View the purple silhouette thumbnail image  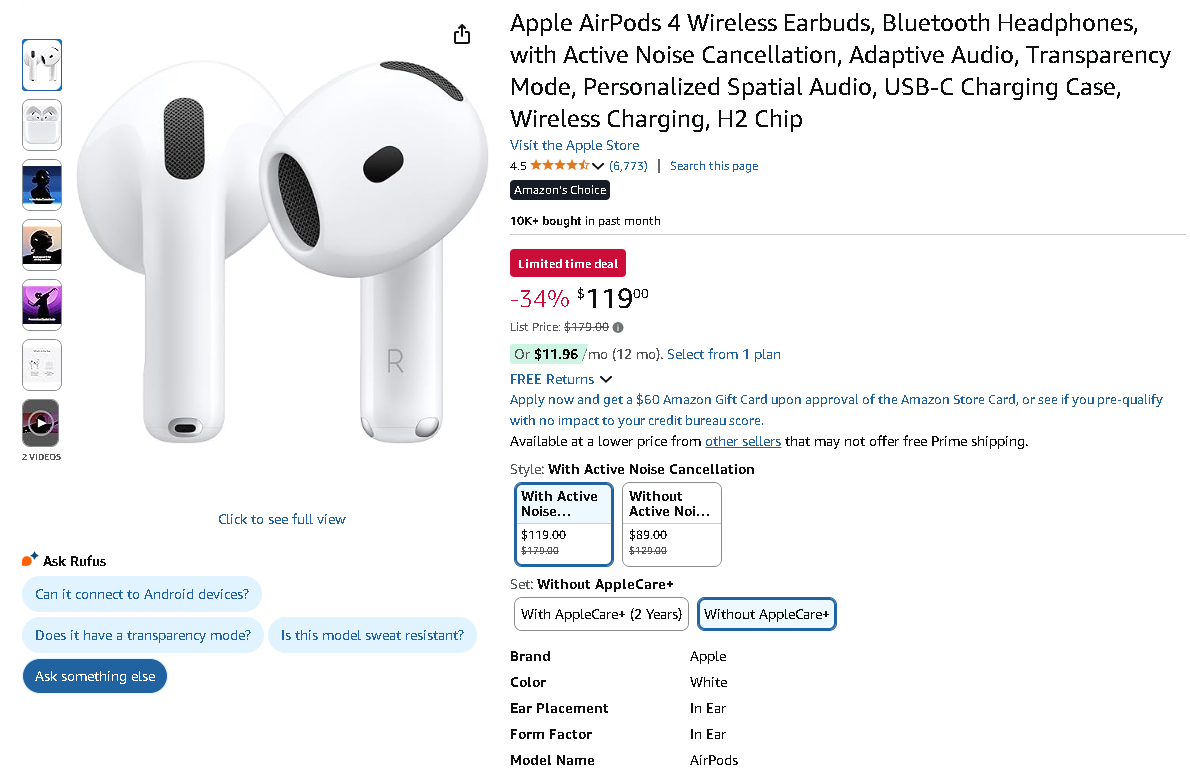click(x=42, y=304)
